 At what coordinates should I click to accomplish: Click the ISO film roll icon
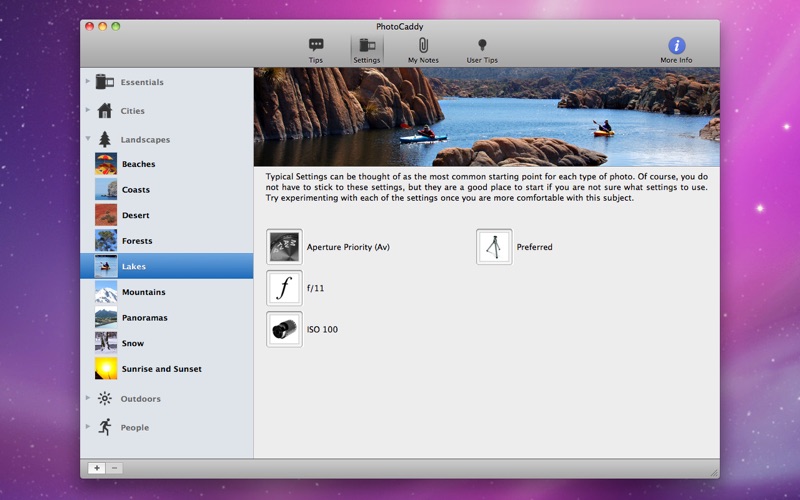284,329
